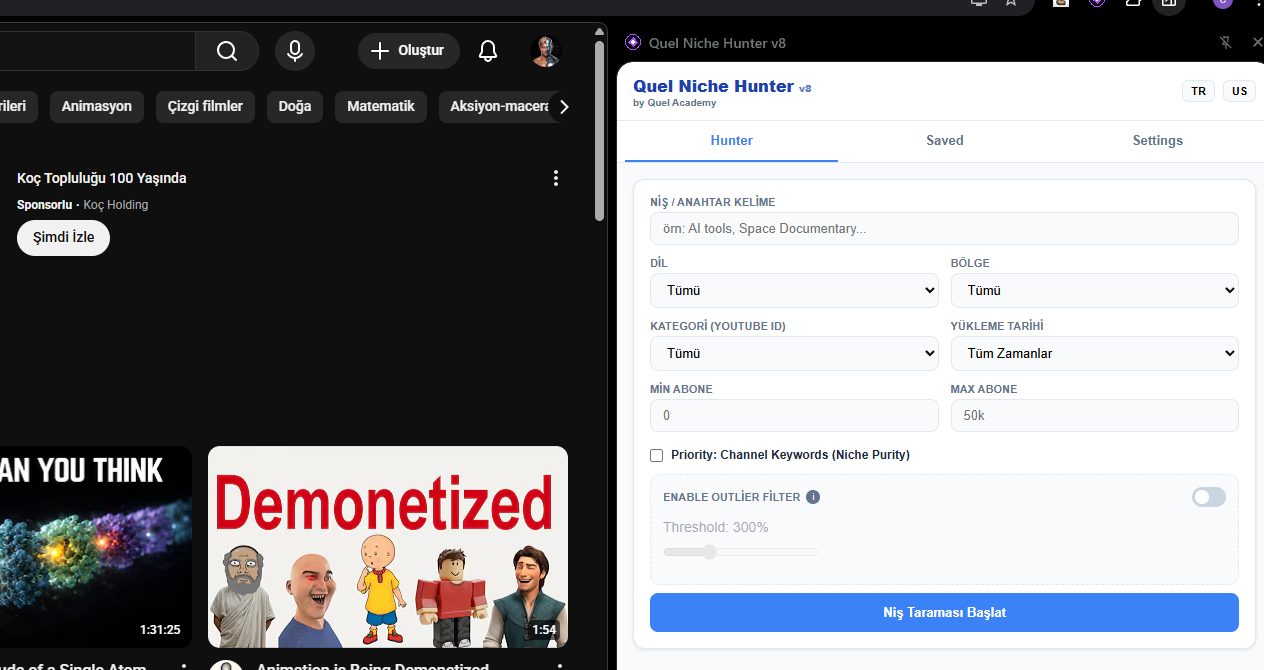
Task: Open the Settings tab
Action: [x=1158, y=141]
